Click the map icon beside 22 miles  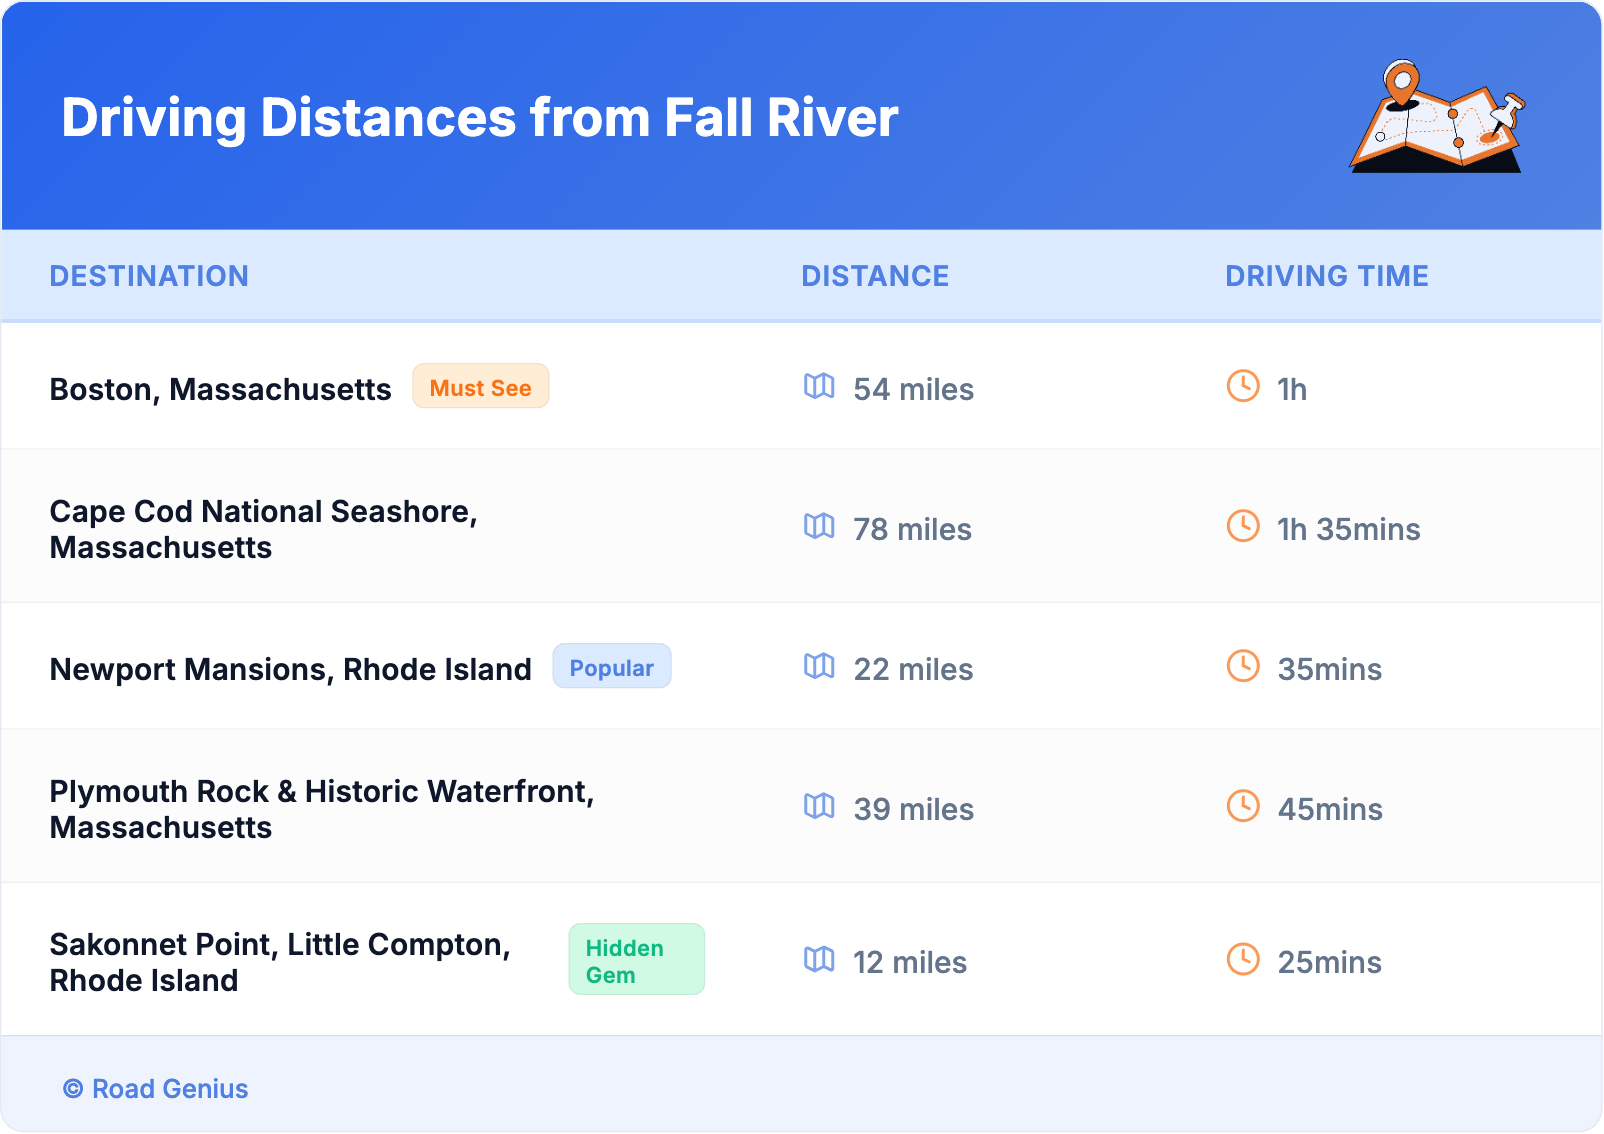819,666
